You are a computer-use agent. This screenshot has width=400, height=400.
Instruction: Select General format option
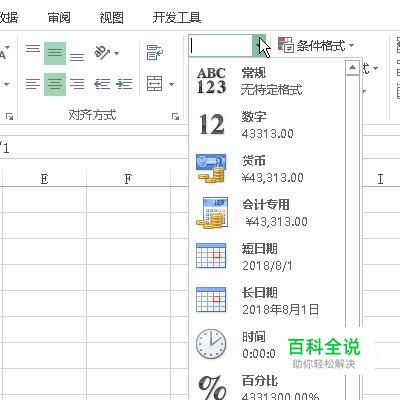coord(267,81)
